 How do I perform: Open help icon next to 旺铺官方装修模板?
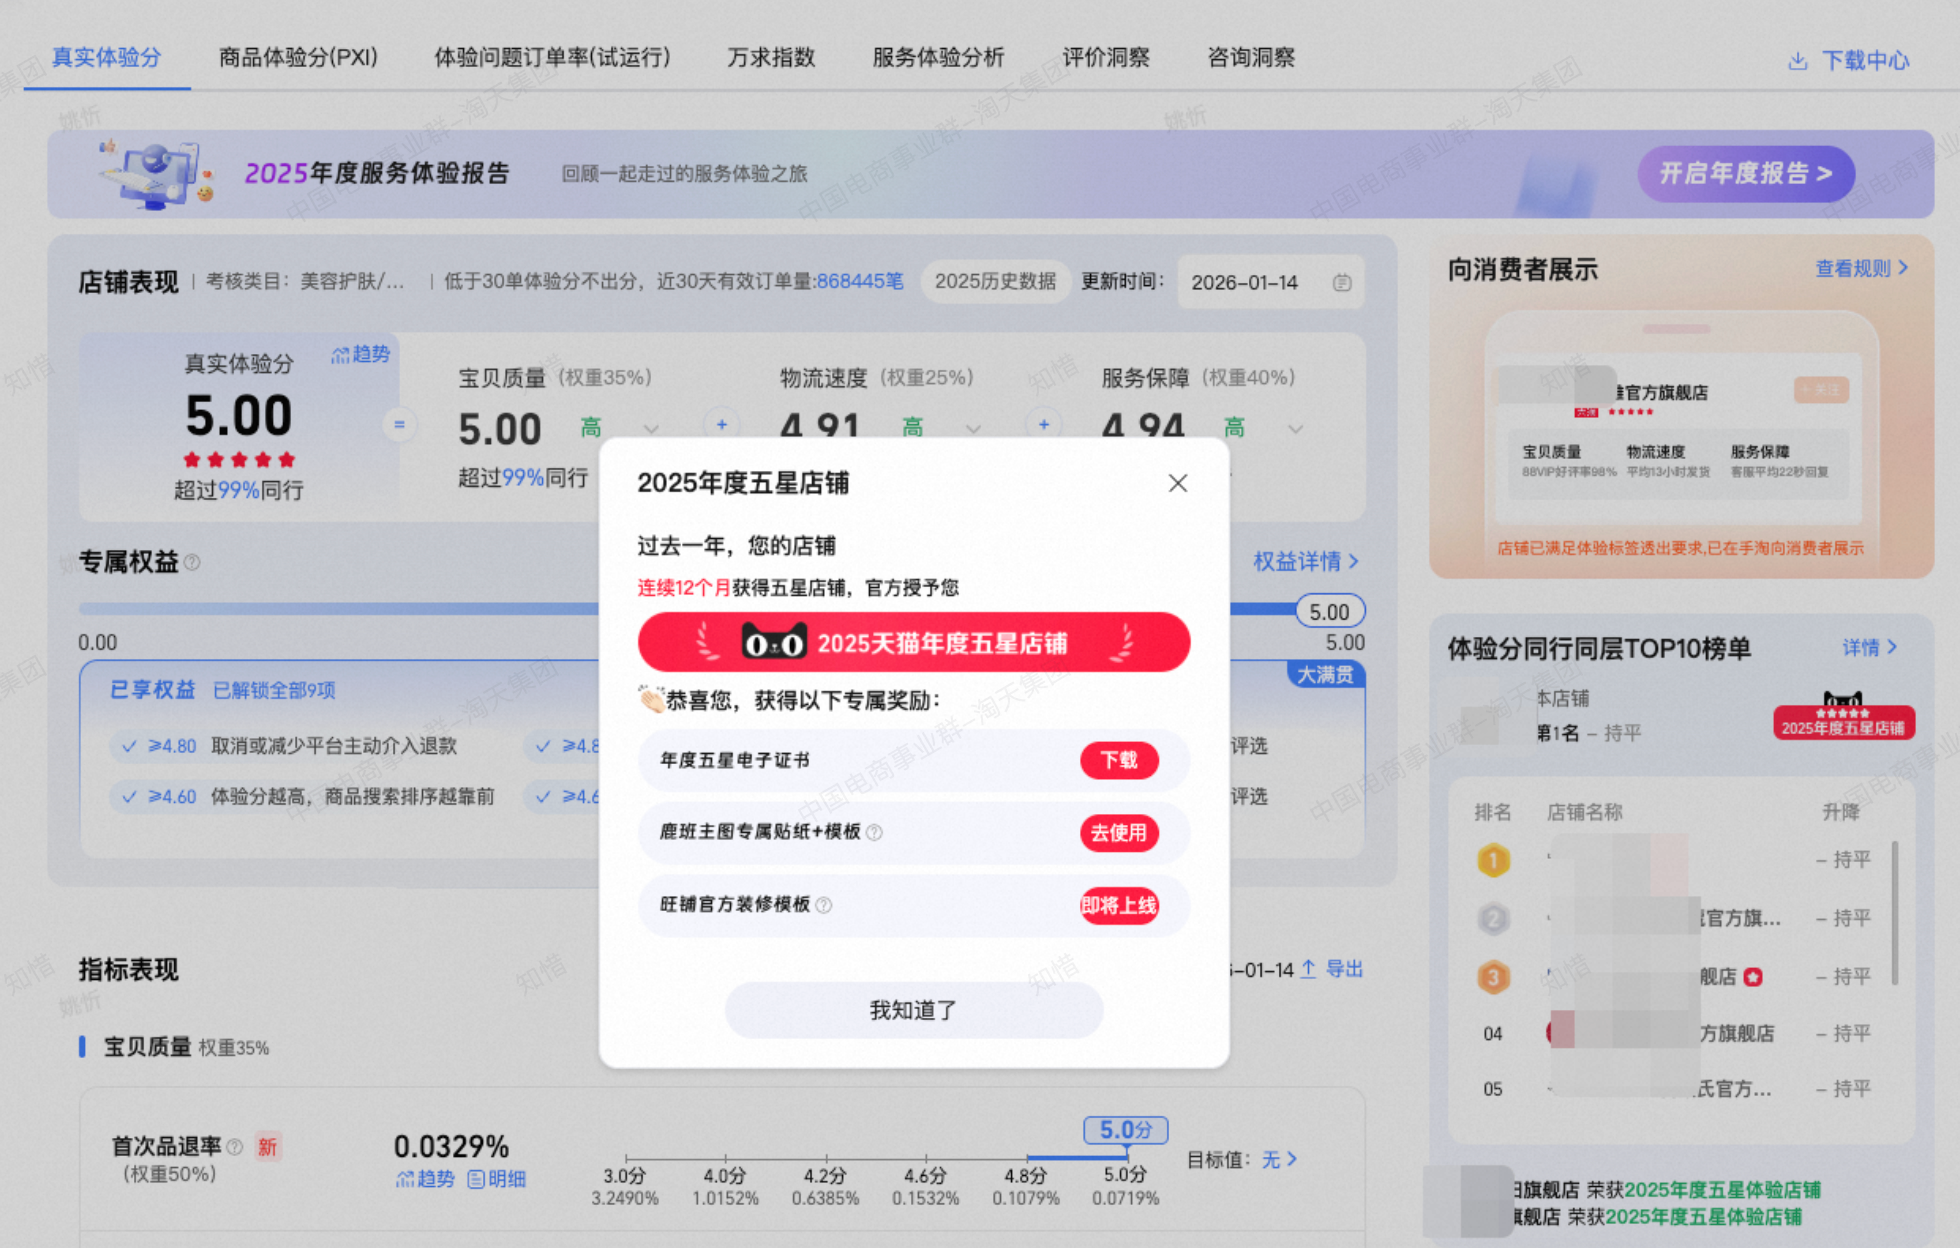click(x=824, y=905)
